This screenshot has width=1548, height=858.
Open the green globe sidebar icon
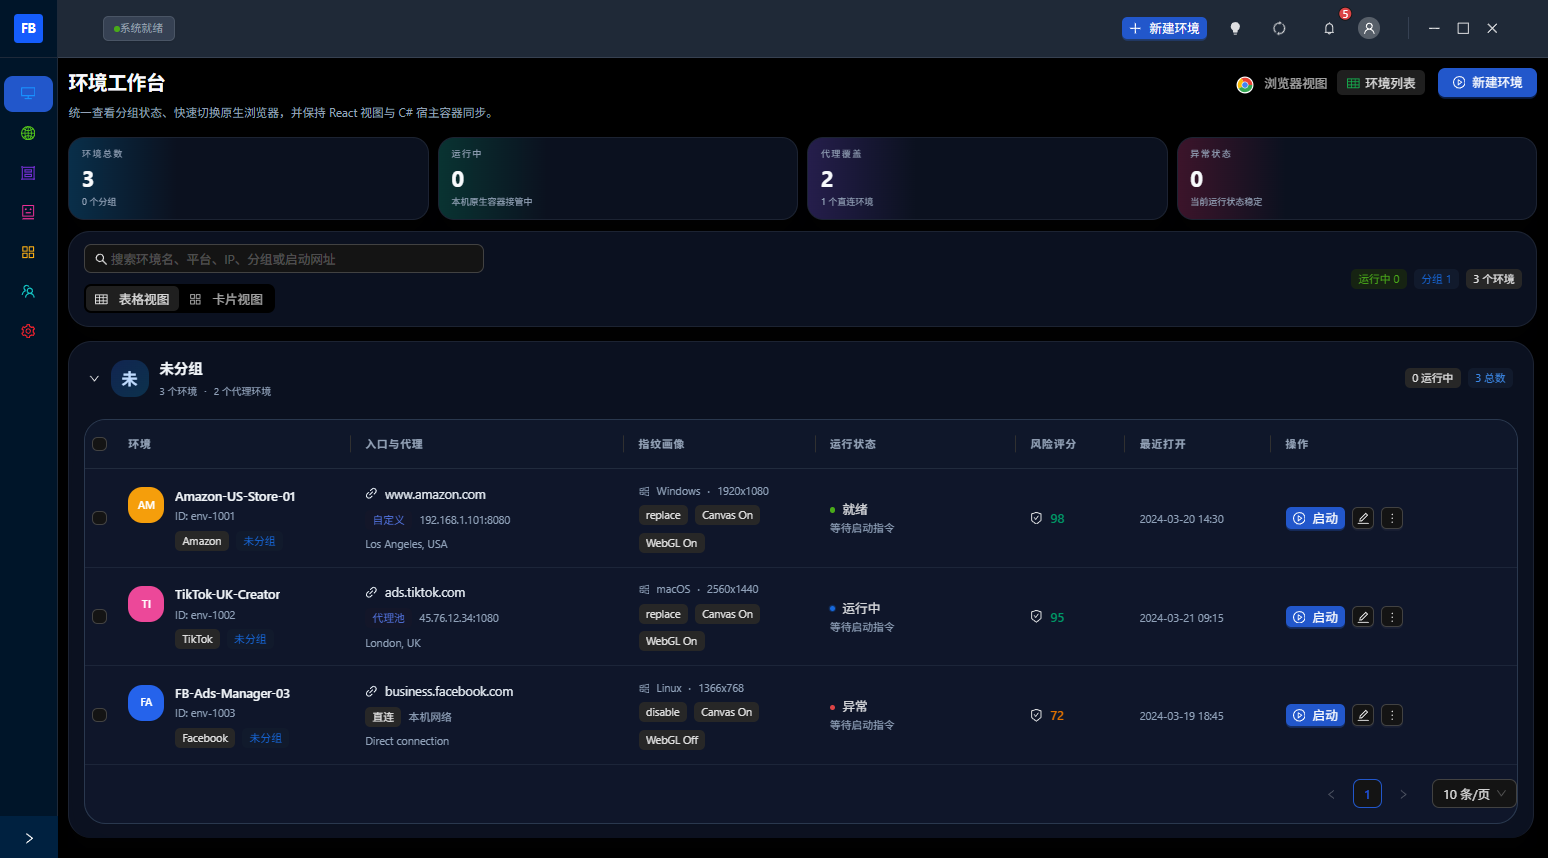(x=28, y=133)
